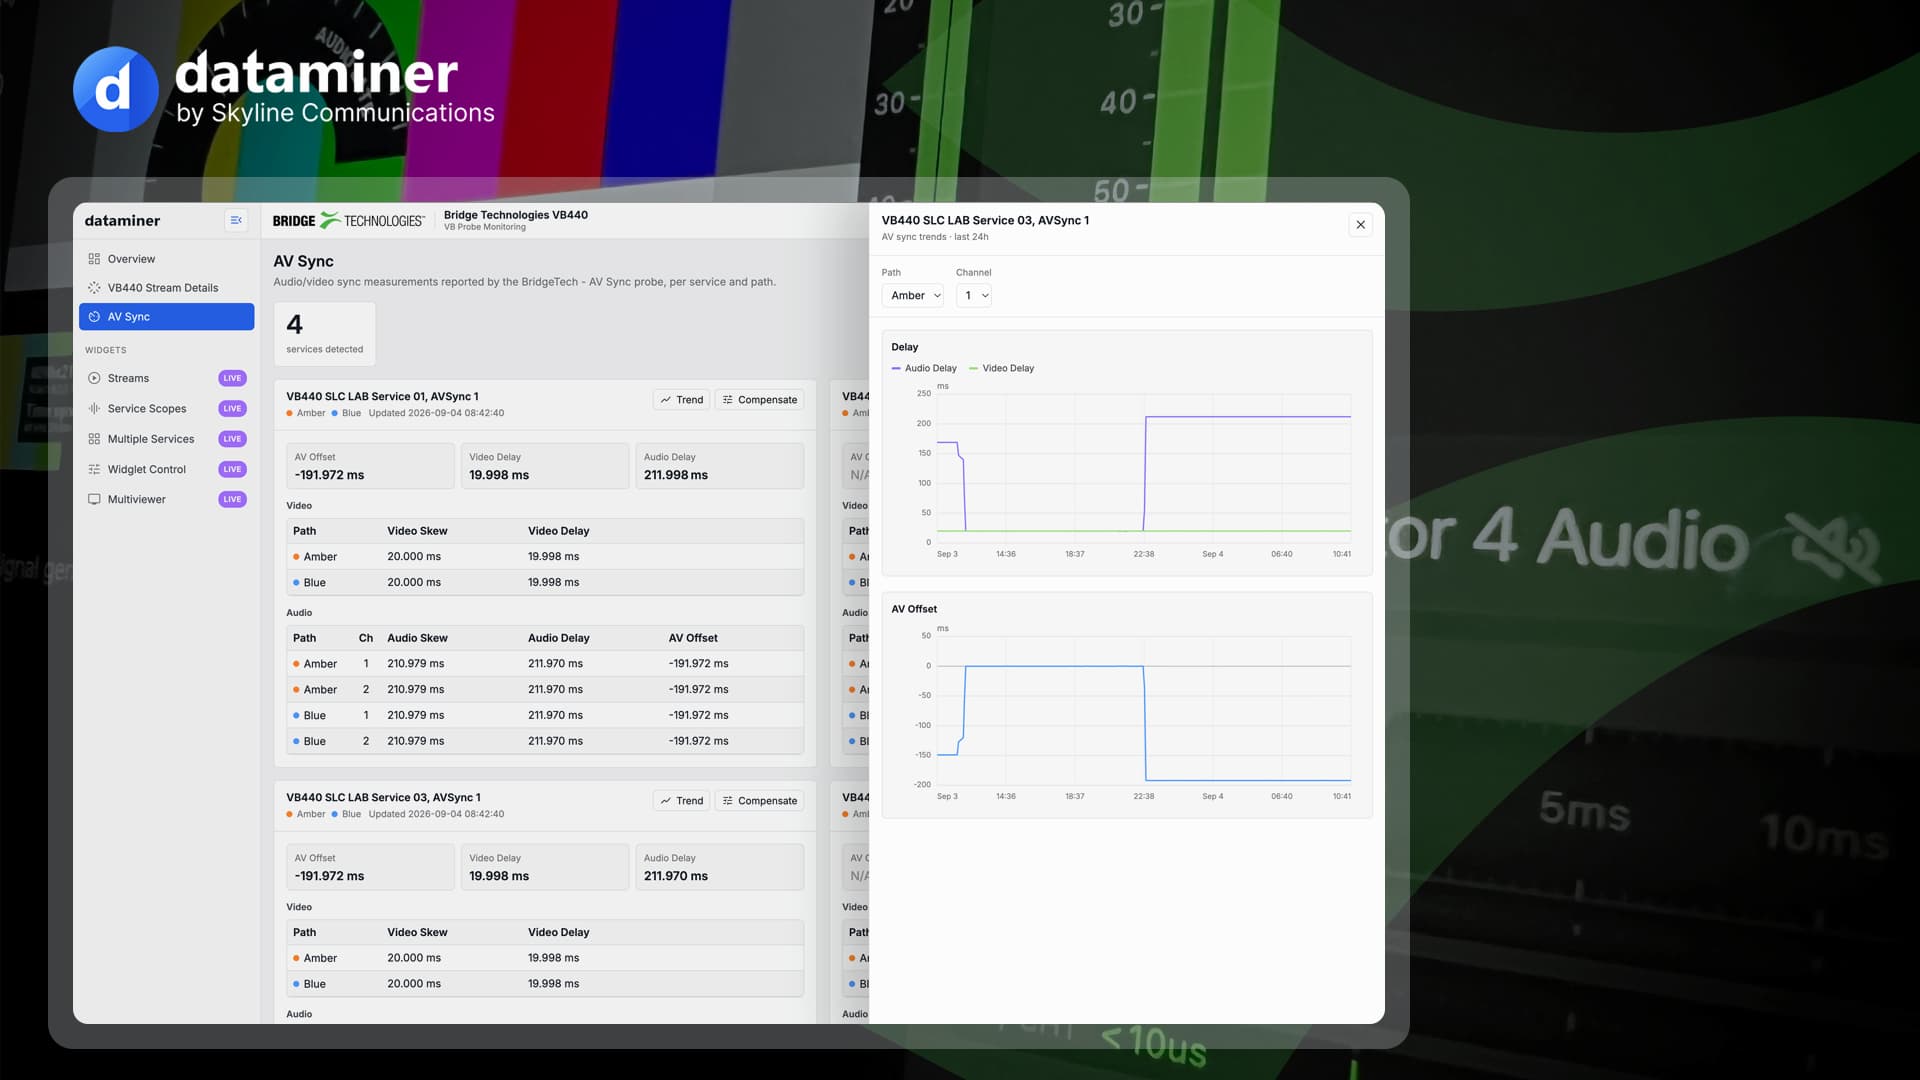The width and height of the screenshot is (1920, 1080).
Task: Toggle the Video Delay legend entry
Action: [1002, 369]
